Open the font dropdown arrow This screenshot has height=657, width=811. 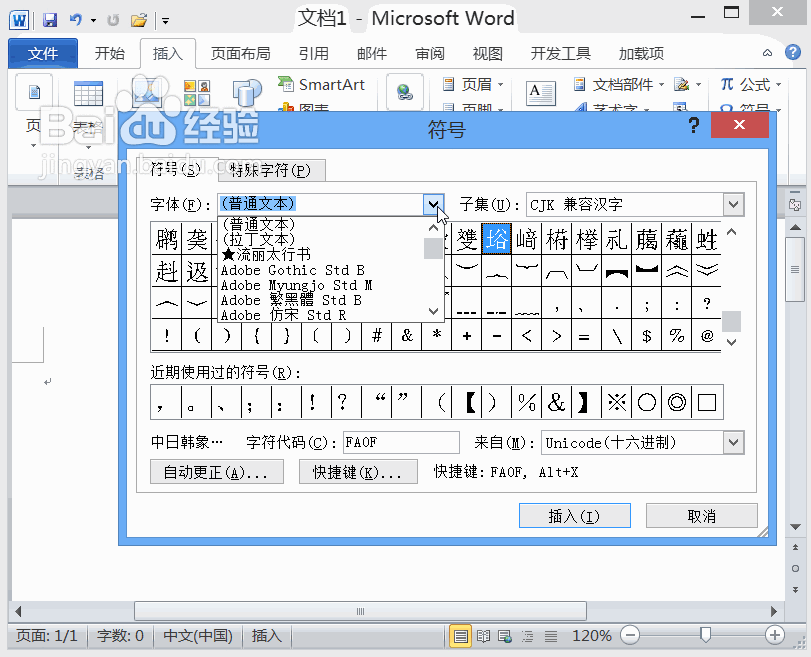pyautogui.click(x=433, y=204)
